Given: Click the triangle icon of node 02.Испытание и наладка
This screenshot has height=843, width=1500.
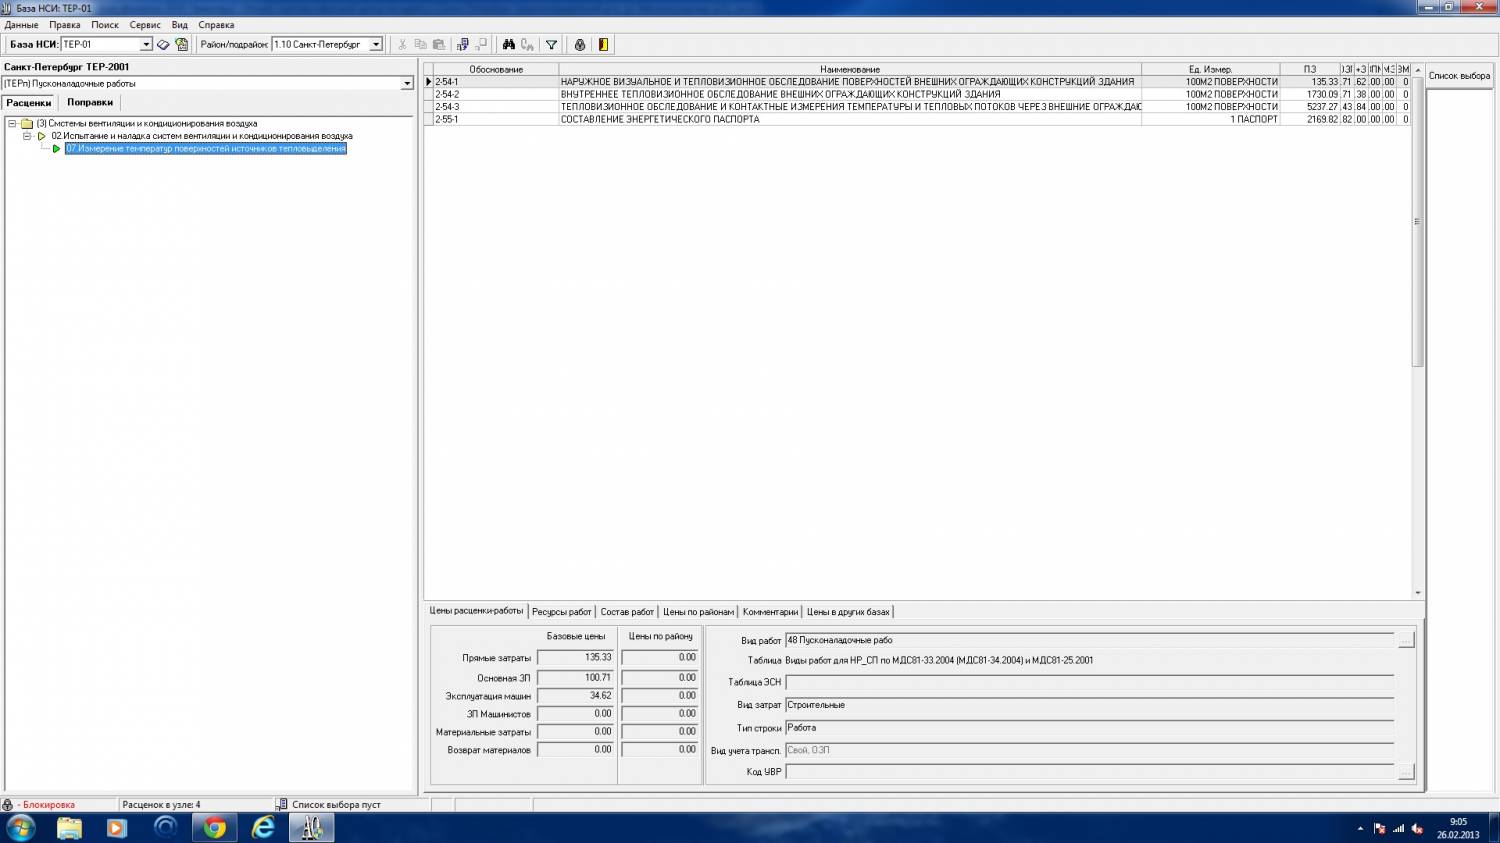Looking at the screenshot, I should (x=41, y=136).
